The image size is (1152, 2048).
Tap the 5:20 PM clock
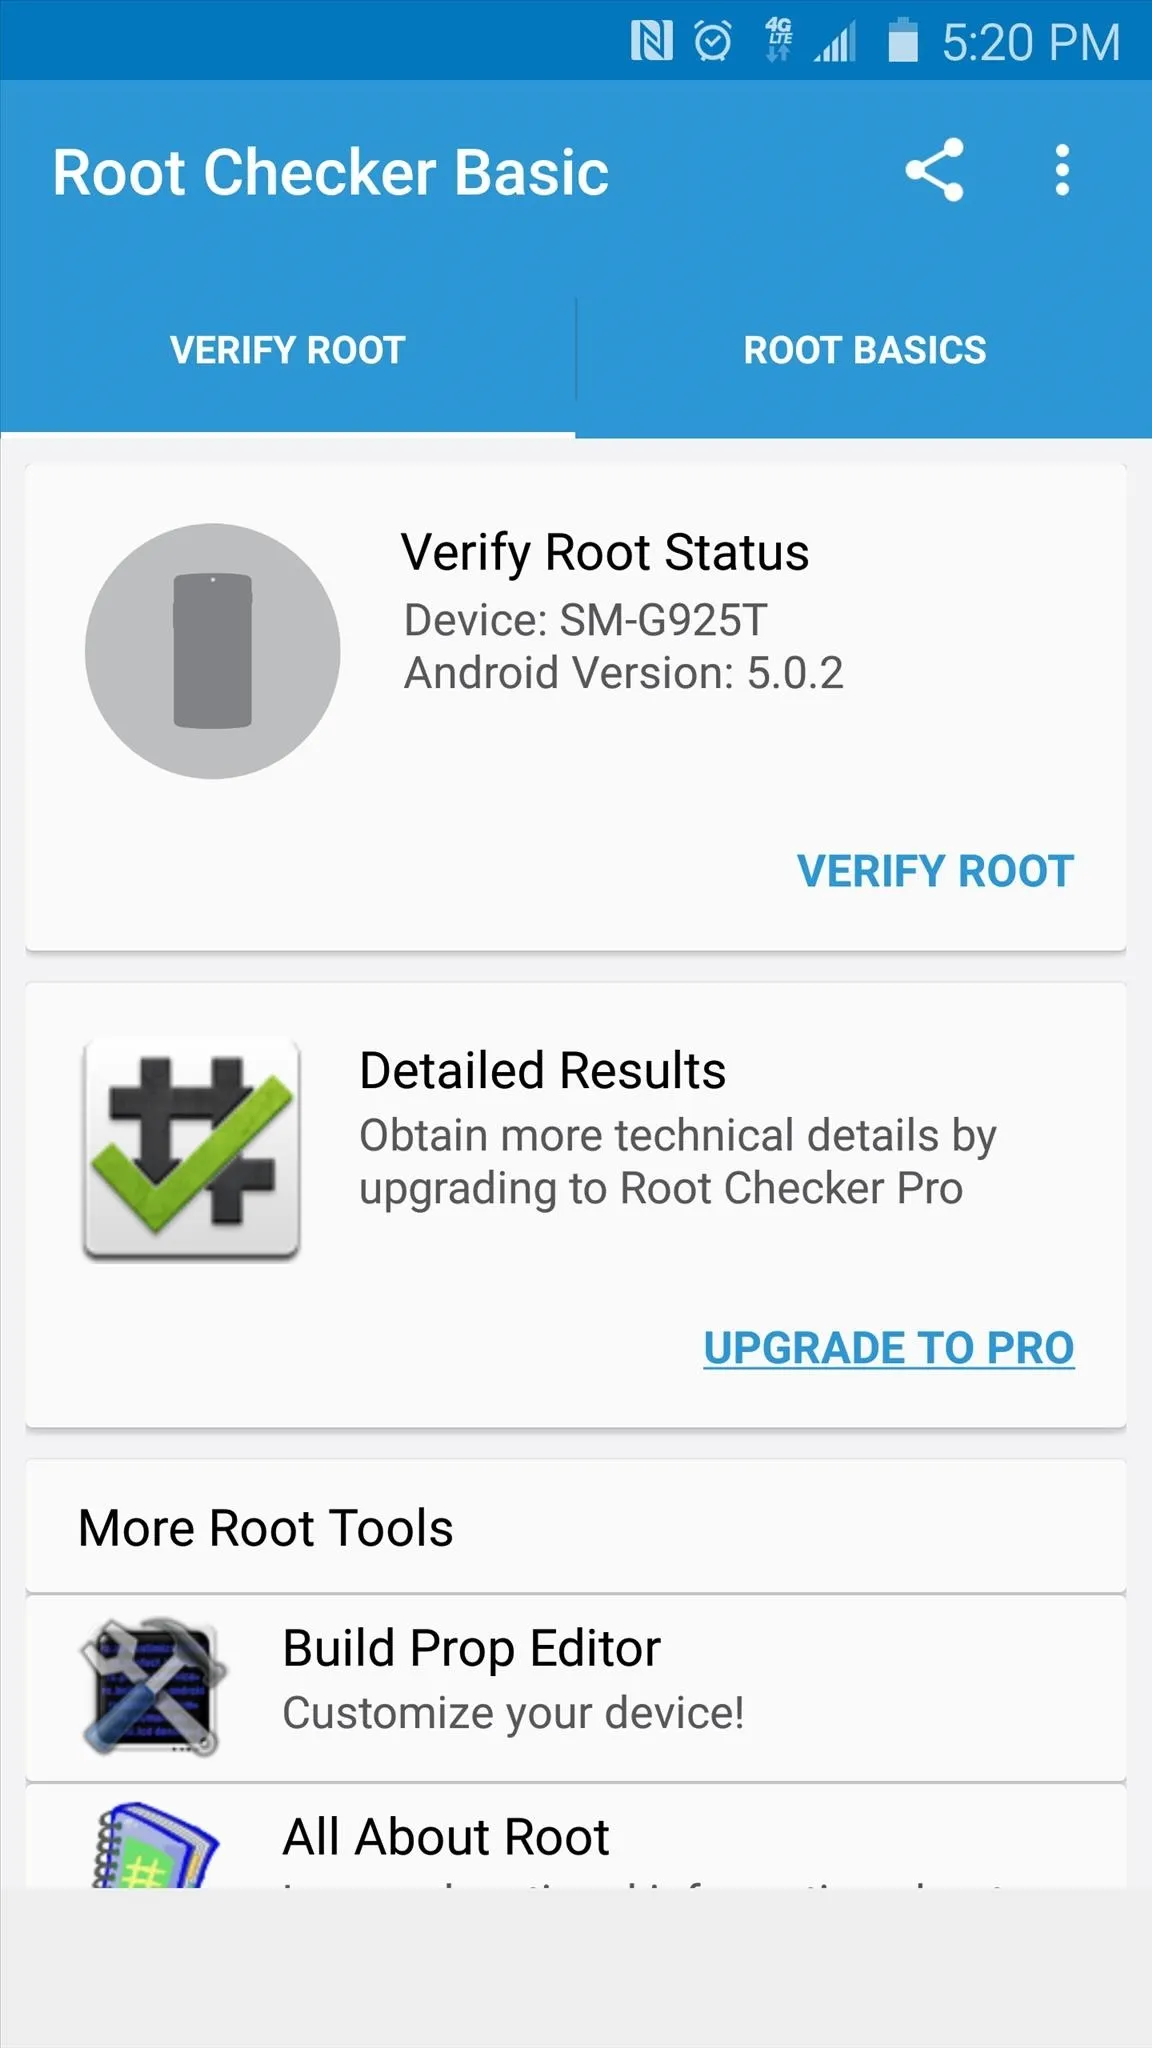[x=1030, y=43]
